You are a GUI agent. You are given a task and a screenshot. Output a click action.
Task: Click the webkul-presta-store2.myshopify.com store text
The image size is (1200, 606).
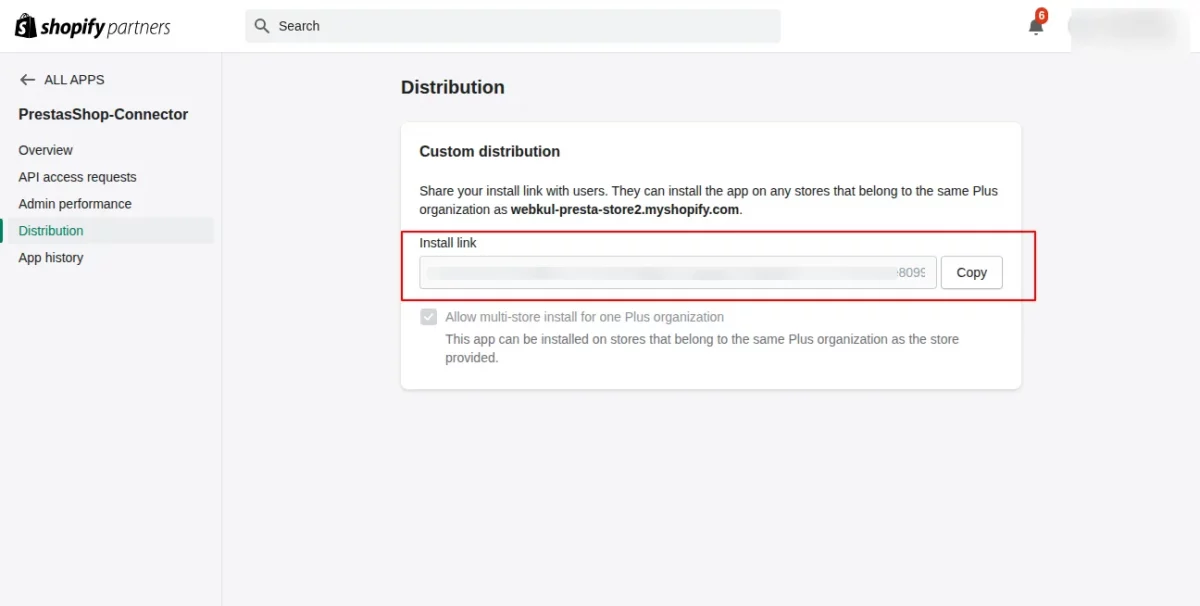pos(625,210)
